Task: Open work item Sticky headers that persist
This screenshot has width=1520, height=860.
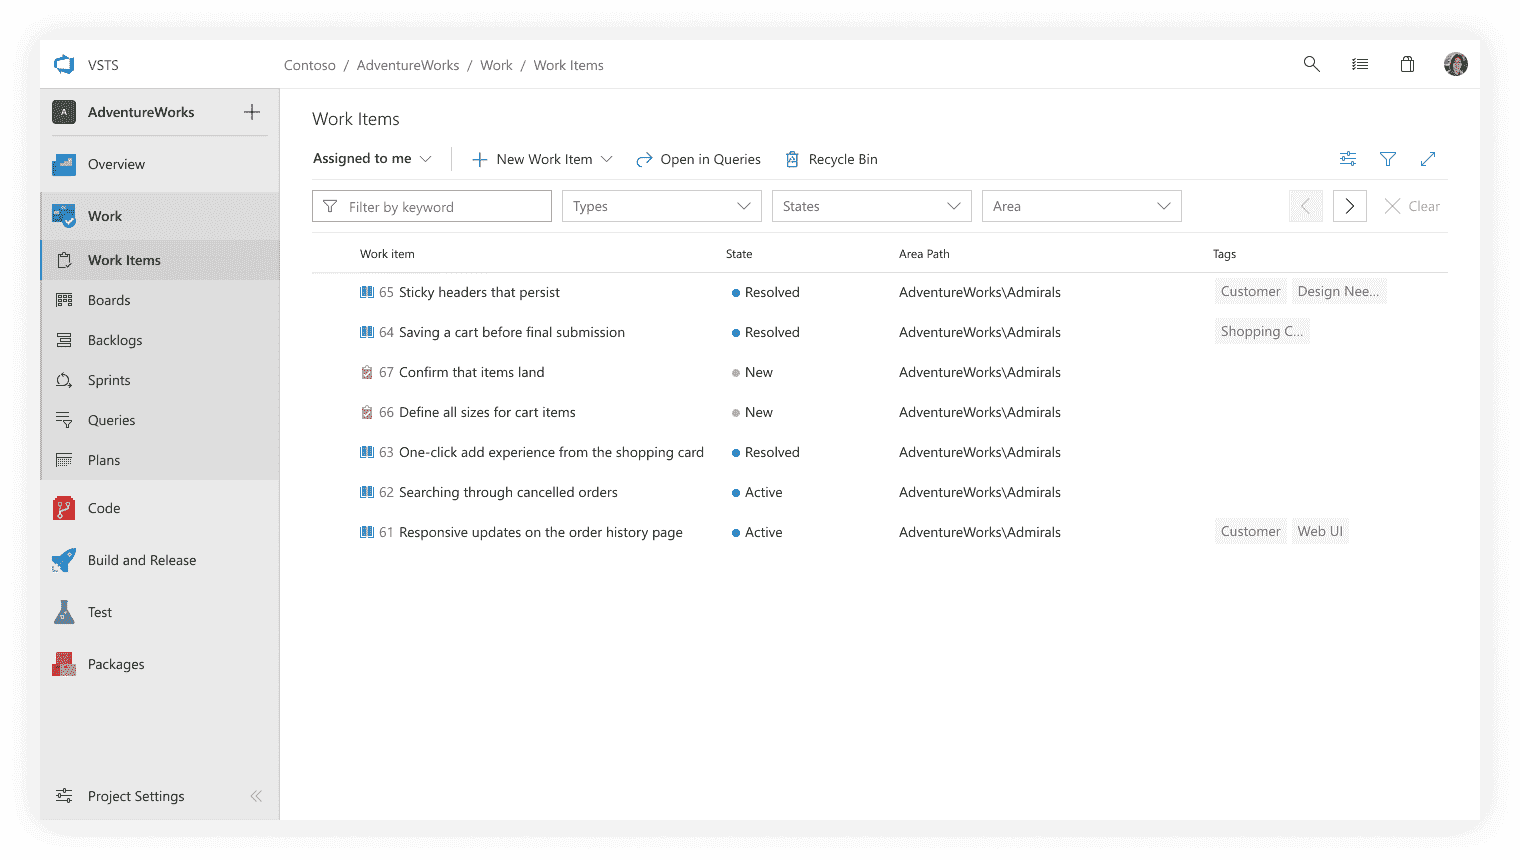Action: click(479, 292)
